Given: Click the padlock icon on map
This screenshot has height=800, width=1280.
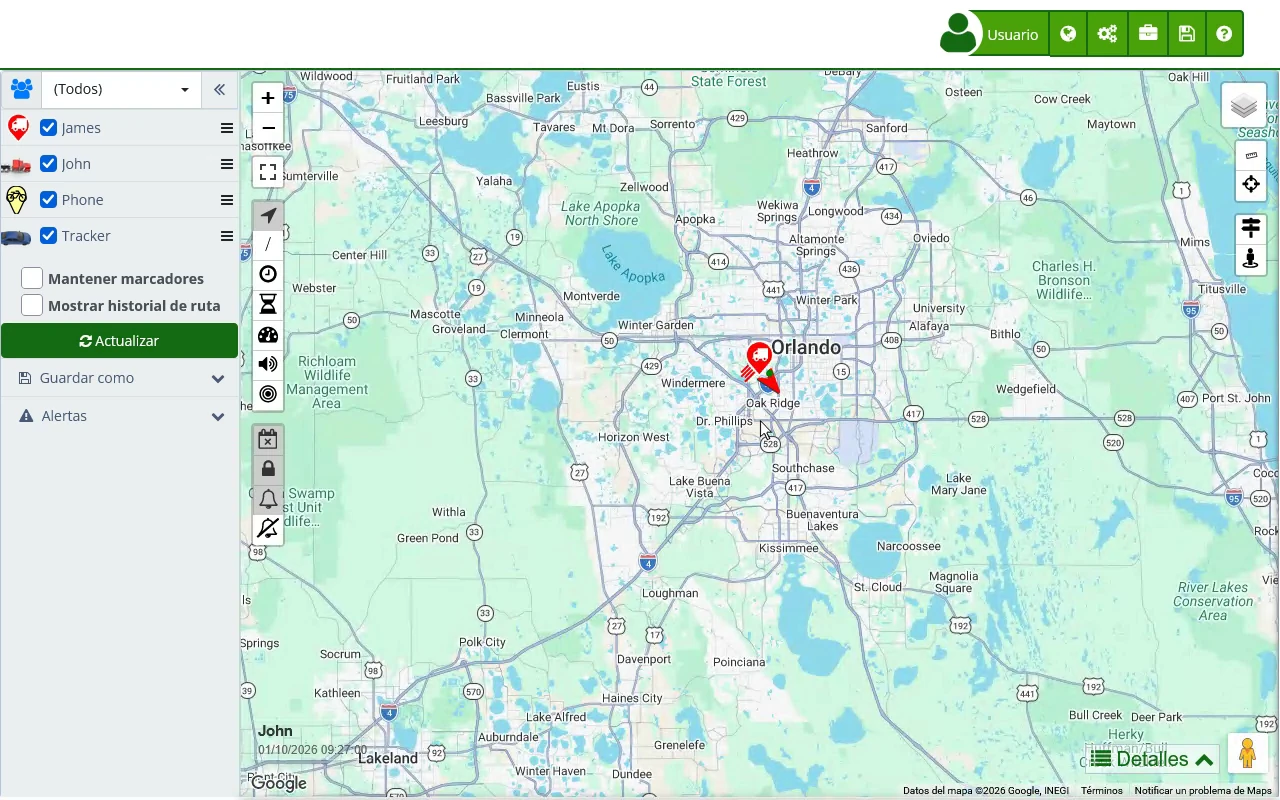Looking at the screenshot, I should point(268,469).
